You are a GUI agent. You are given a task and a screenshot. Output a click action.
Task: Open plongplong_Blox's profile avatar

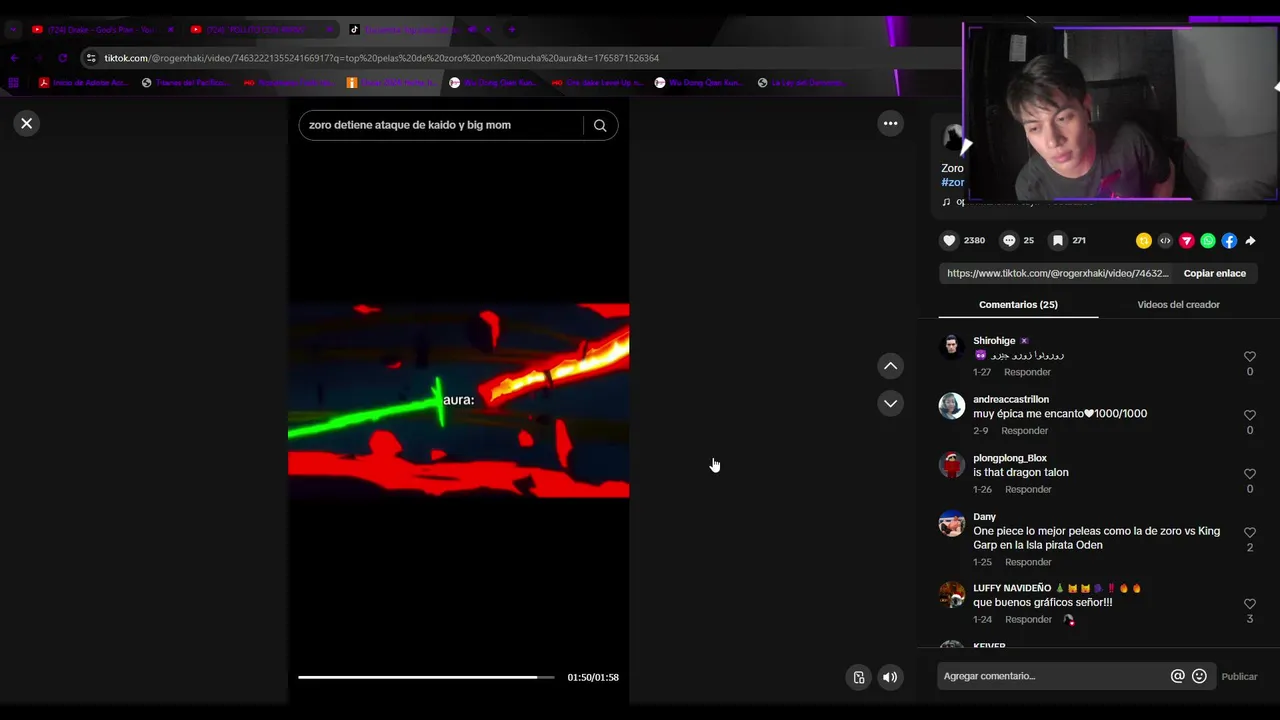point(952,465)
